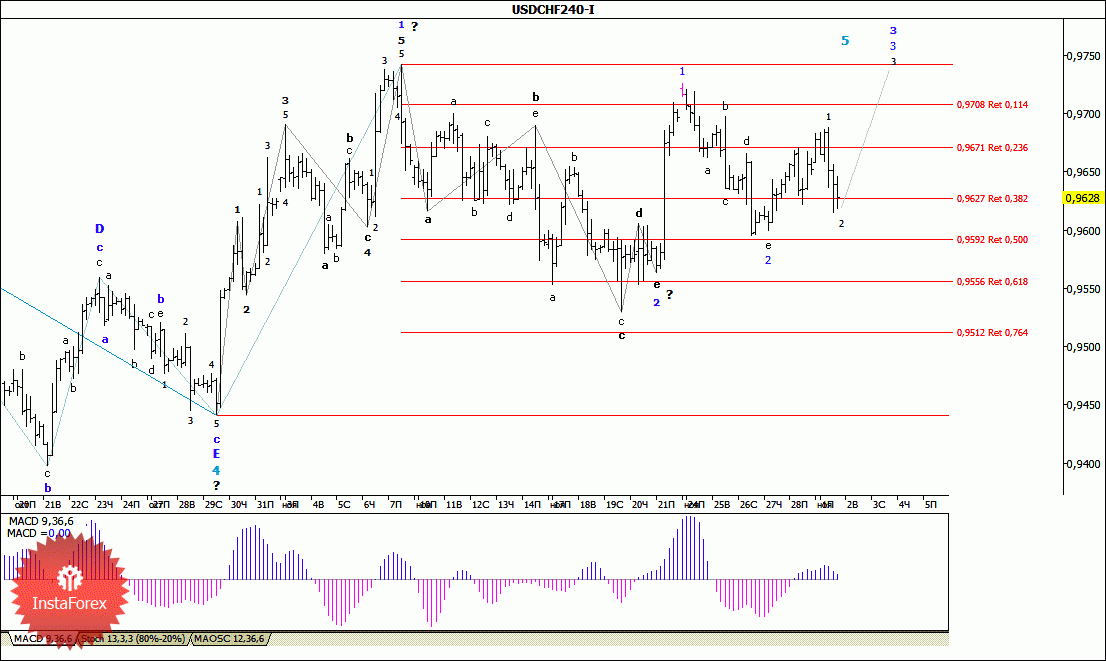Image resolution: width=1106 pixels, height=661 pixels.
Task: Click the 14П date axis label
Action: [x=532, y=504]
